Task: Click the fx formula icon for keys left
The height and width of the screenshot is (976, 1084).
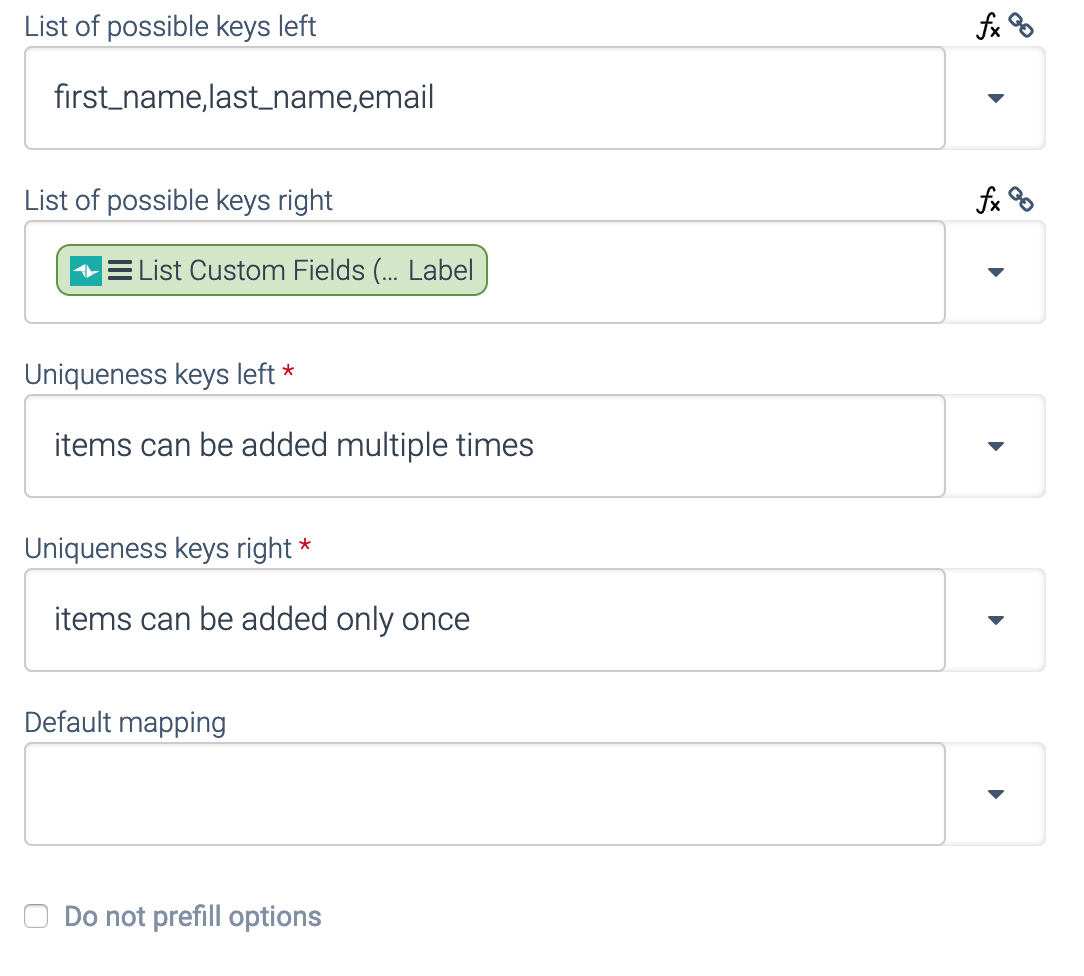Action: 988,27
